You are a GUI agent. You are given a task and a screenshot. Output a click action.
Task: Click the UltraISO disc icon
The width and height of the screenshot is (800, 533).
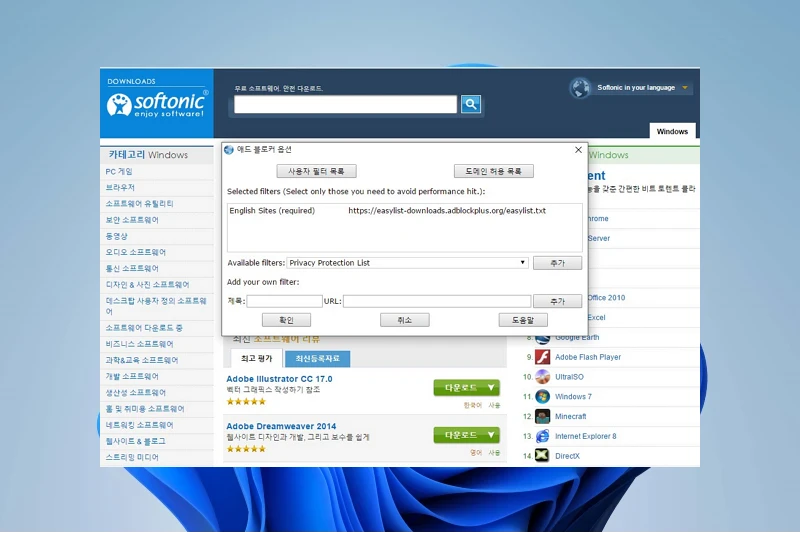coord(543,377)
